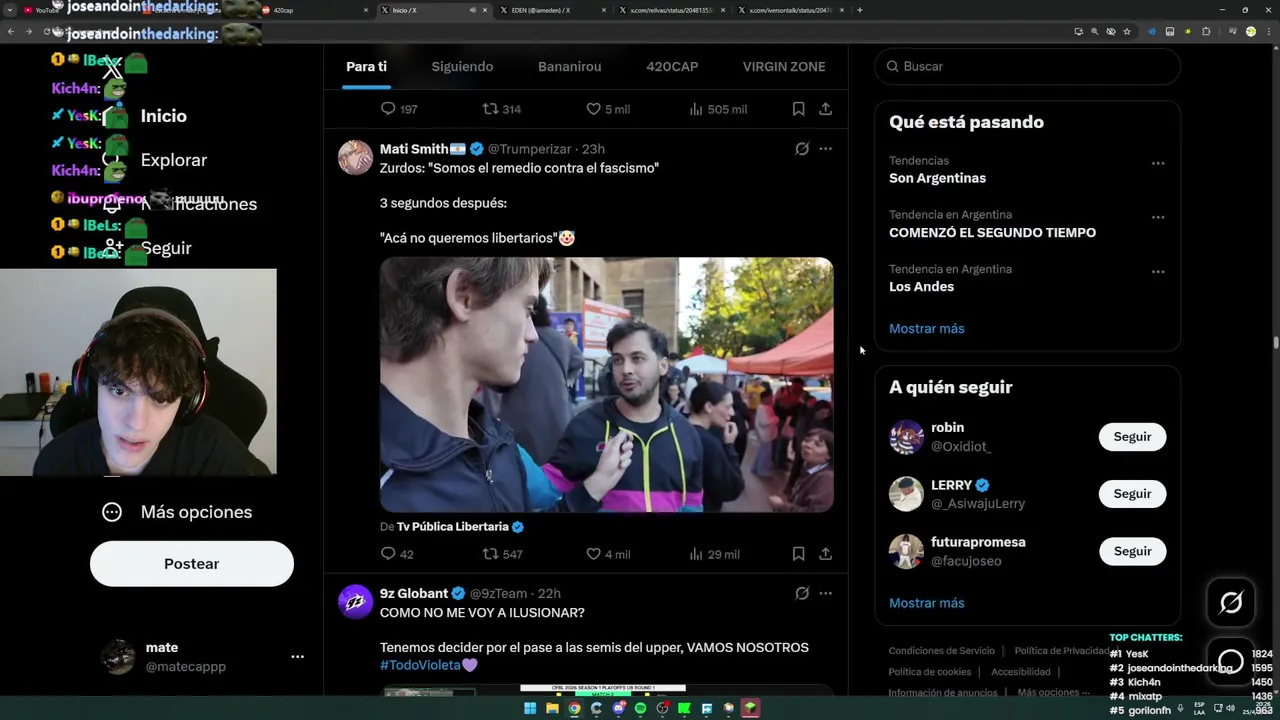Screen dimensions: 1280x720
Task: Open 9z Globant profile avatar
Action: (355, 602)
